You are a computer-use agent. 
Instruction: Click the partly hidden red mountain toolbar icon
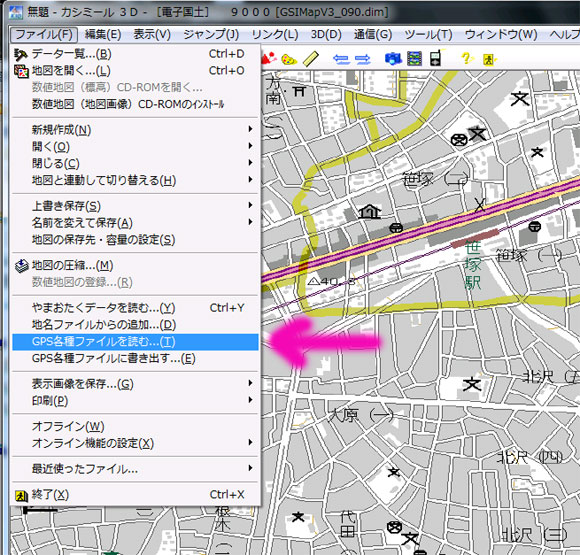click(269, 58)
